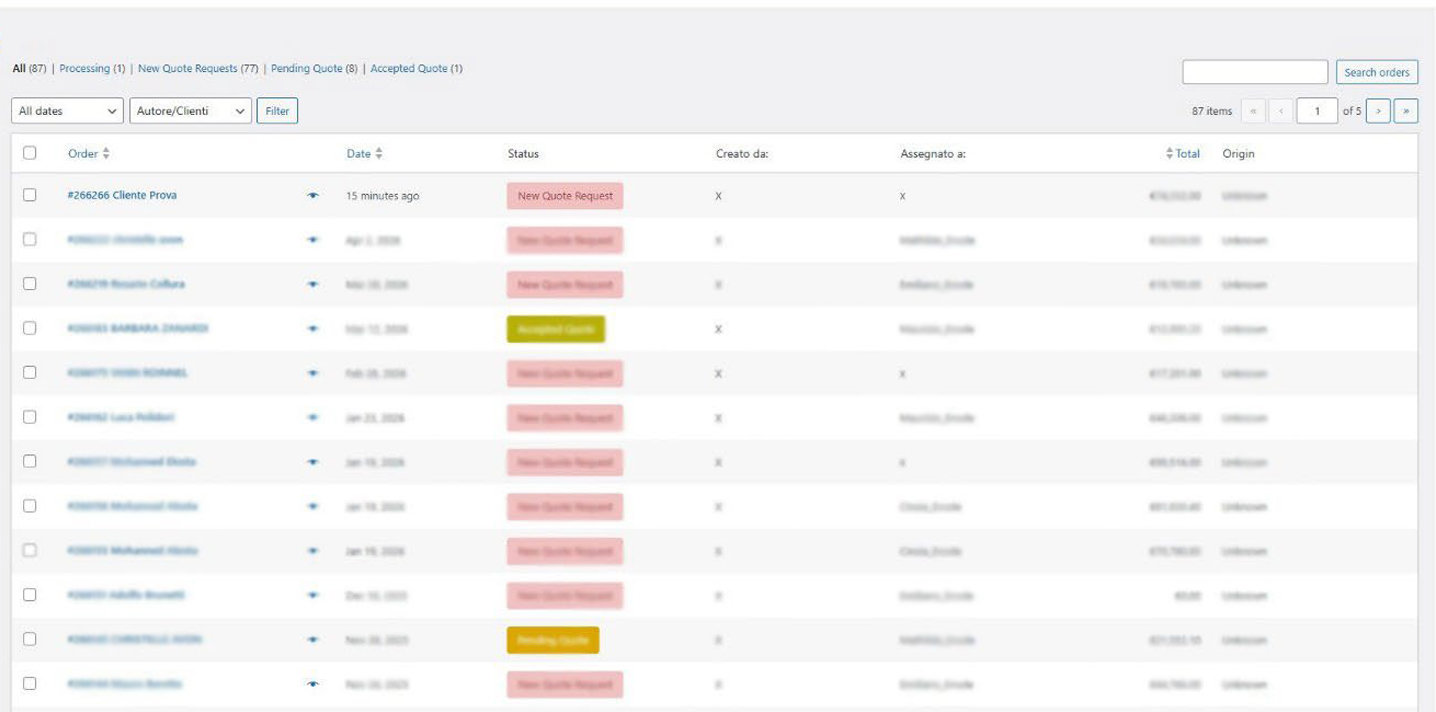Sort by the Total column header

1188,154
